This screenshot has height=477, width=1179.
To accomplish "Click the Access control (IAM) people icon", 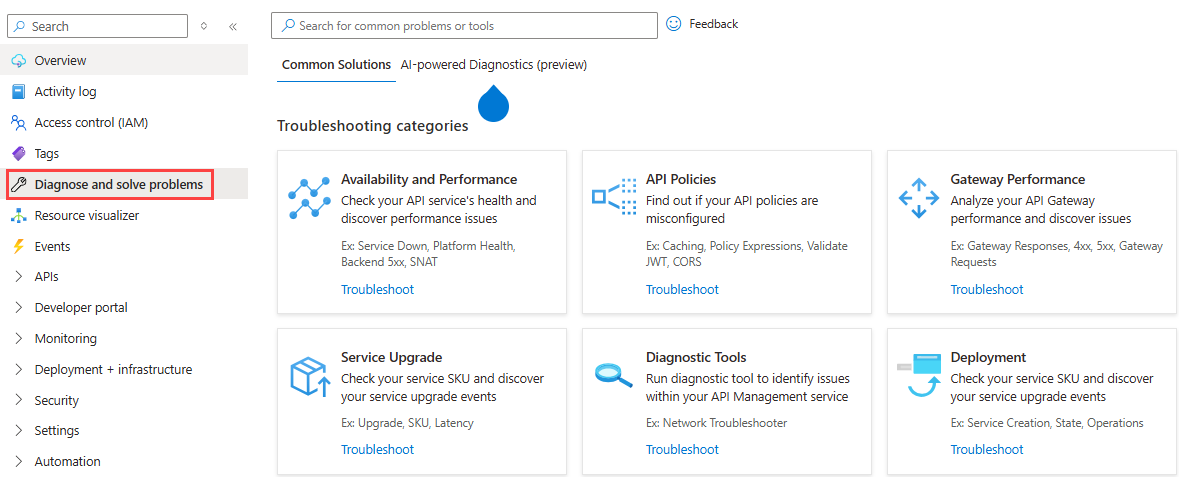I will click(x=18, y=123).
